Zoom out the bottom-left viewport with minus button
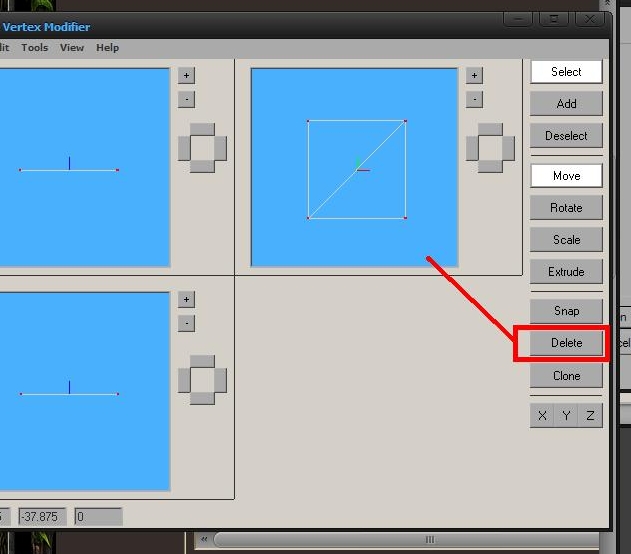The width and height of the screenshot is (631, 554). tap(186, 323)
